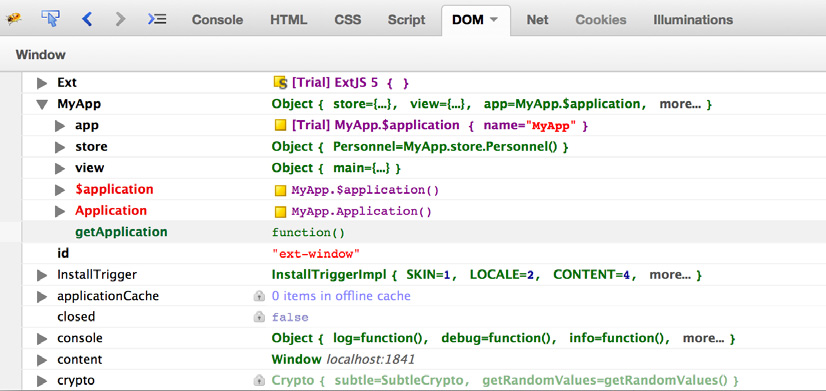Open the Net tab
The width and height of the screenshot is (826, 391).
(537, 20)
